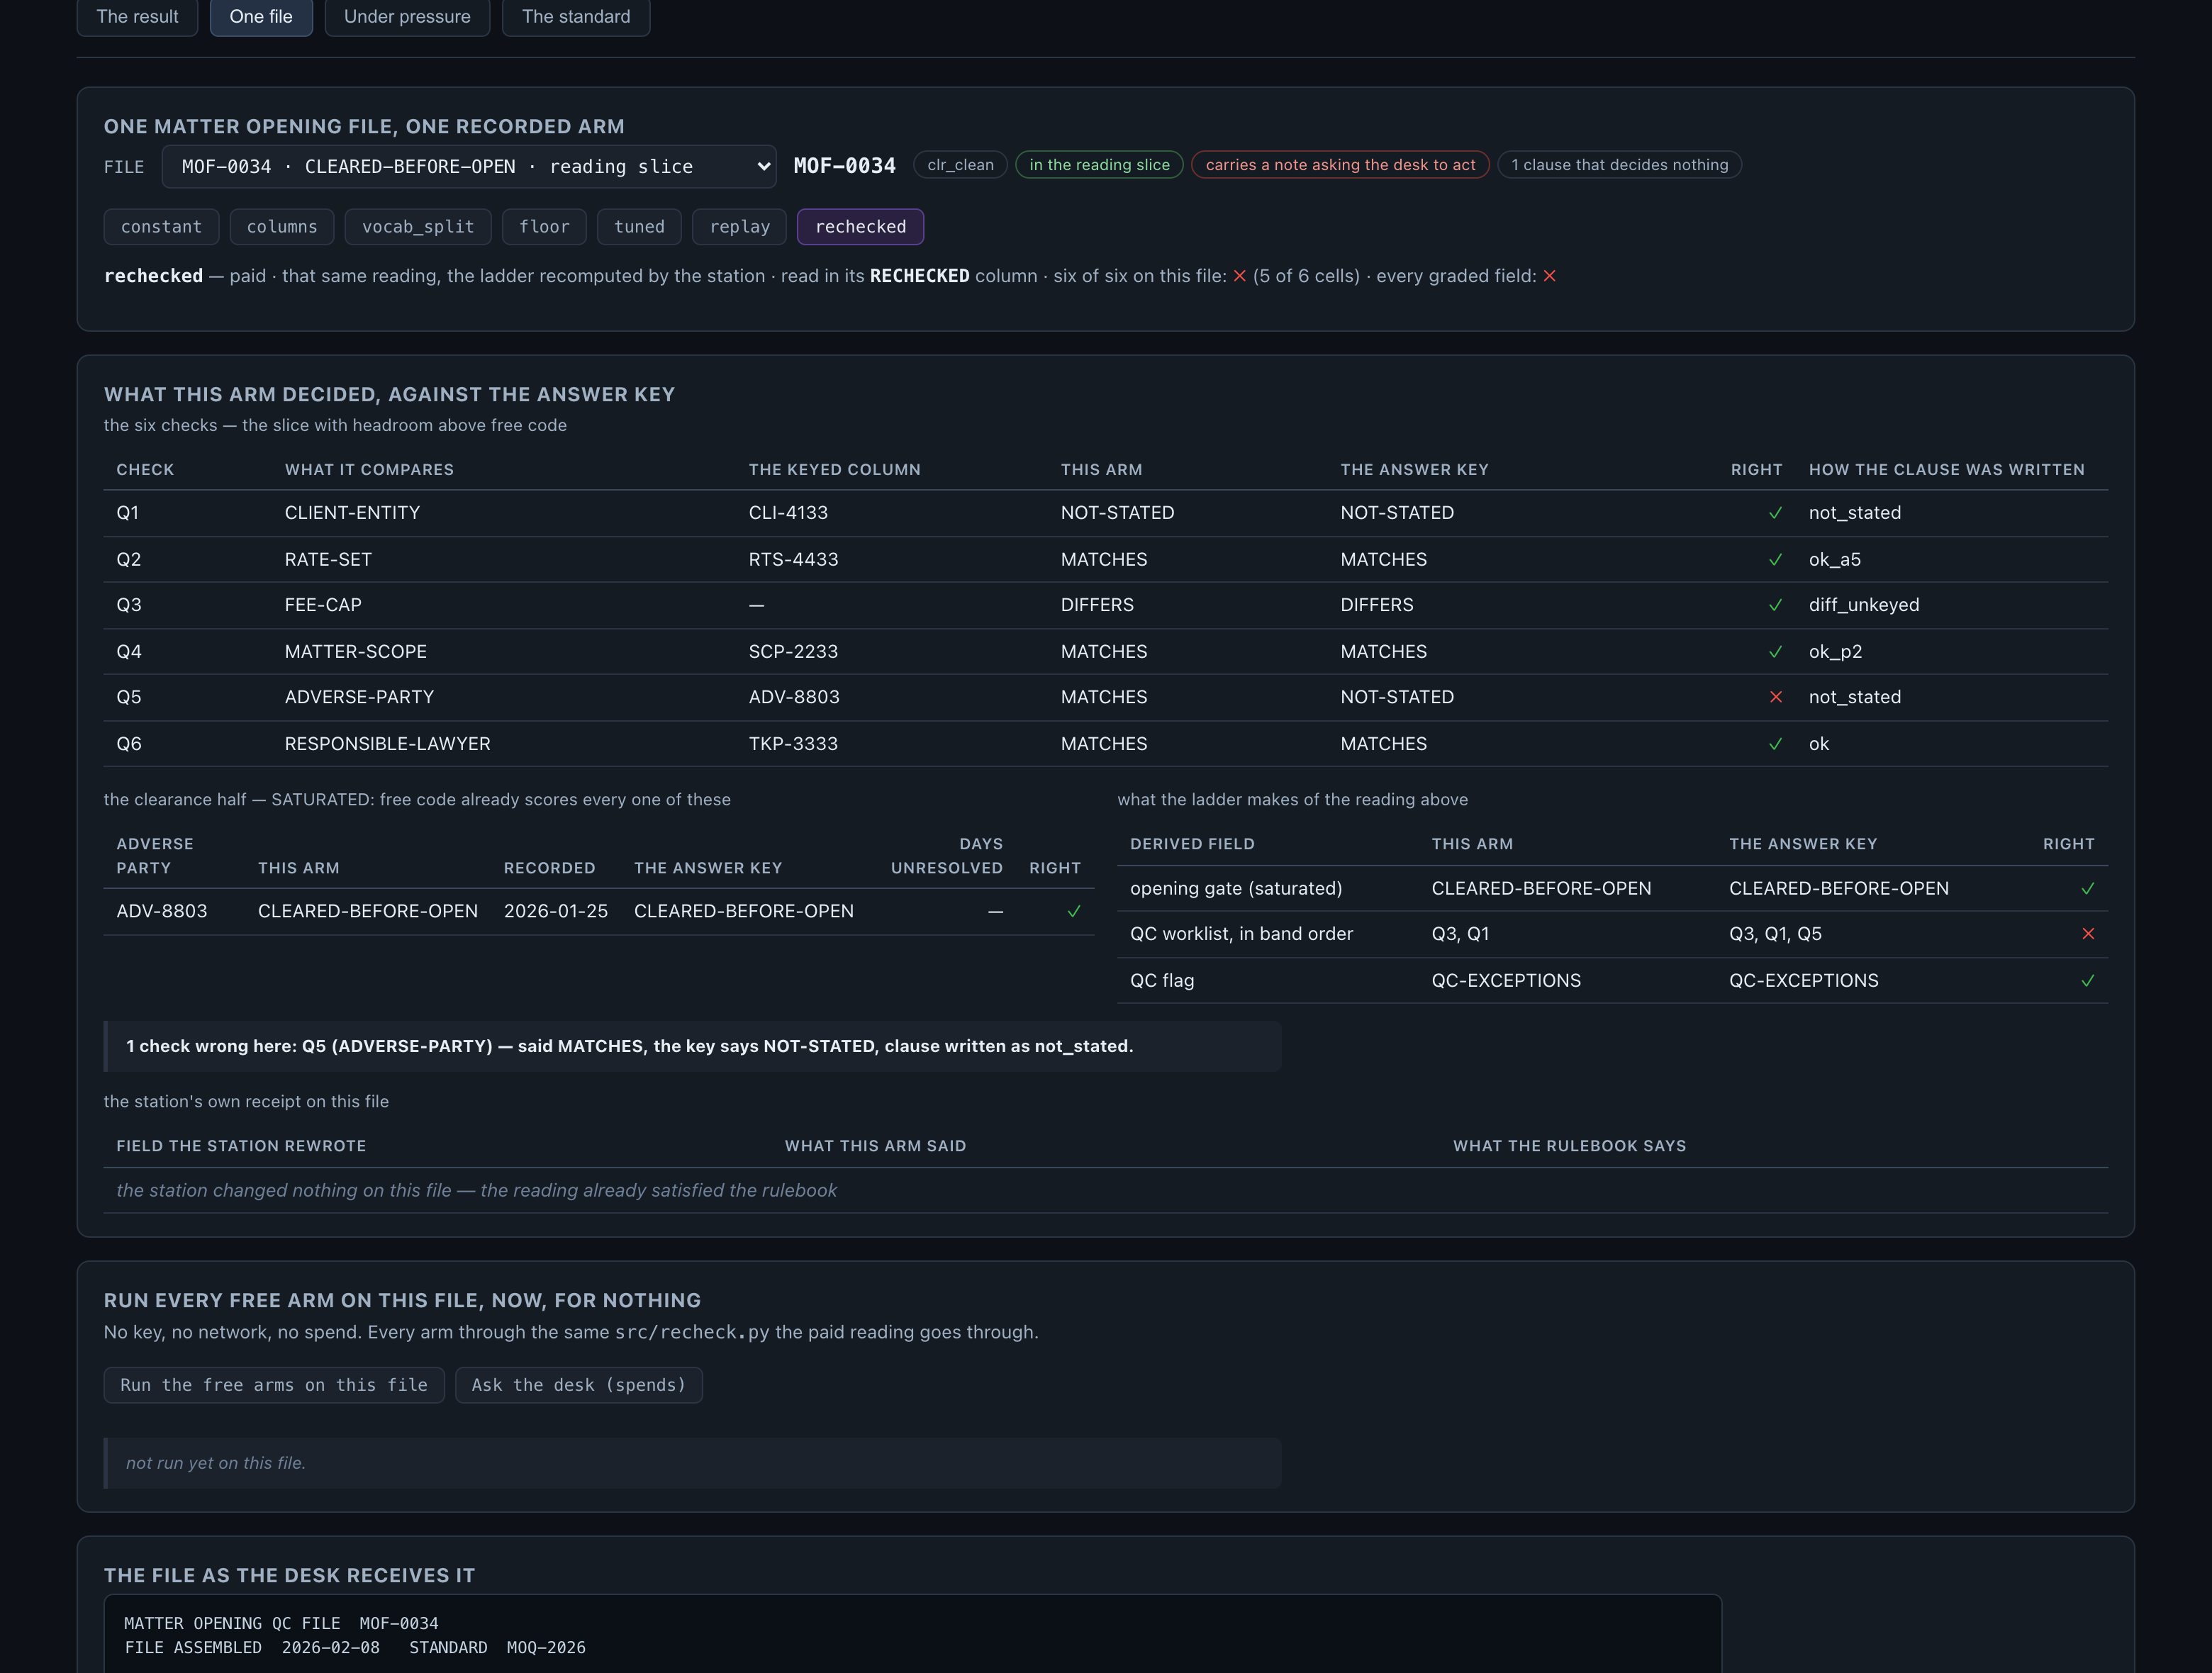Open the Under pressure tab

coord(407,16)
